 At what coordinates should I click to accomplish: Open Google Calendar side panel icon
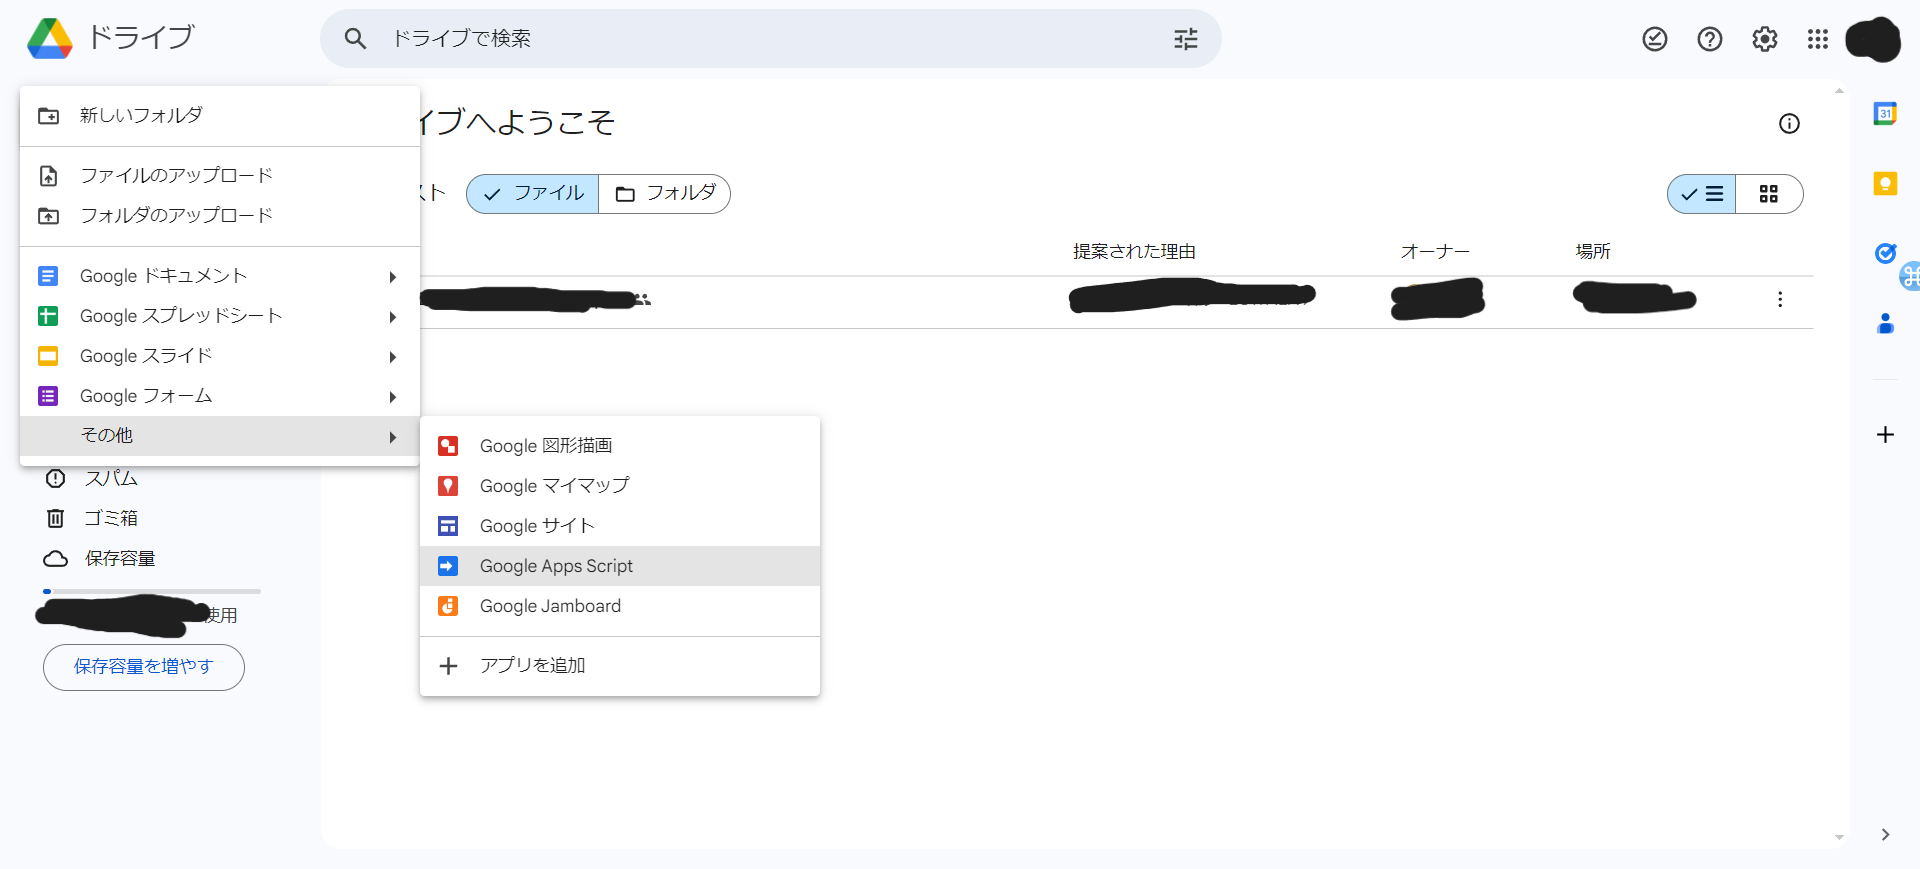(1885, 113)
